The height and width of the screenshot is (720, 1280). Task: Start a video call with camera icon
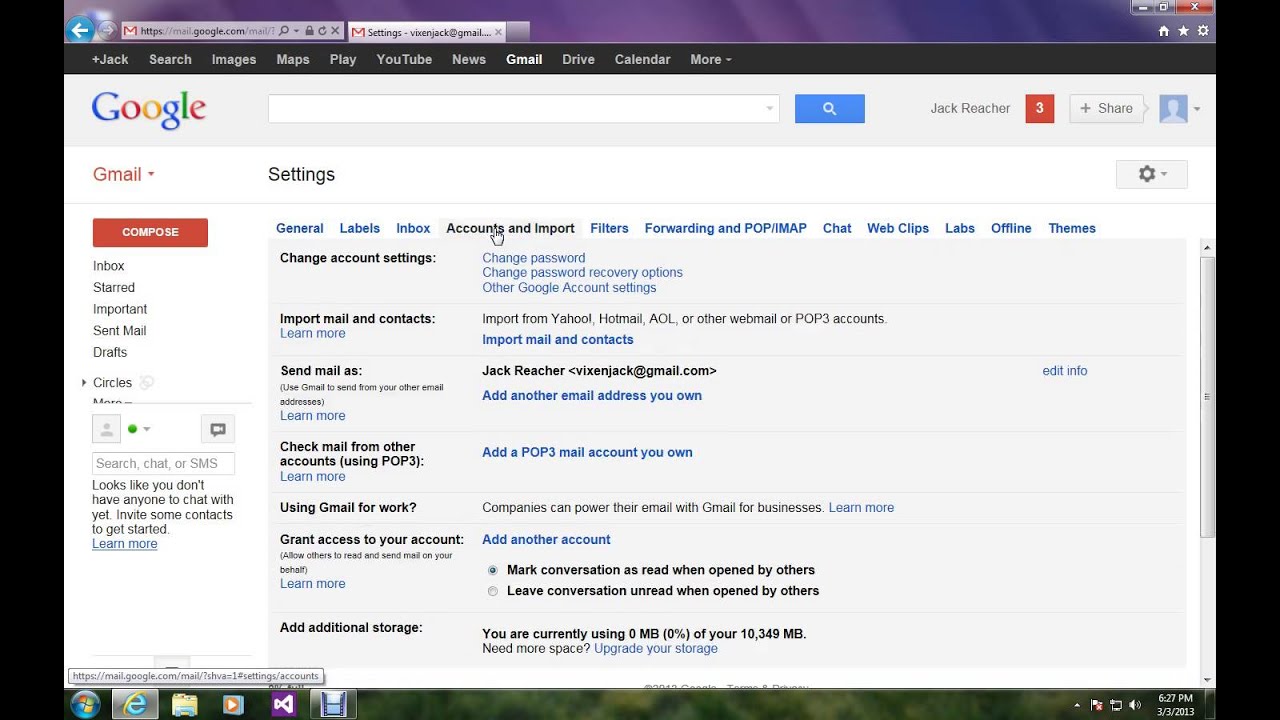[x=218, y=429]
